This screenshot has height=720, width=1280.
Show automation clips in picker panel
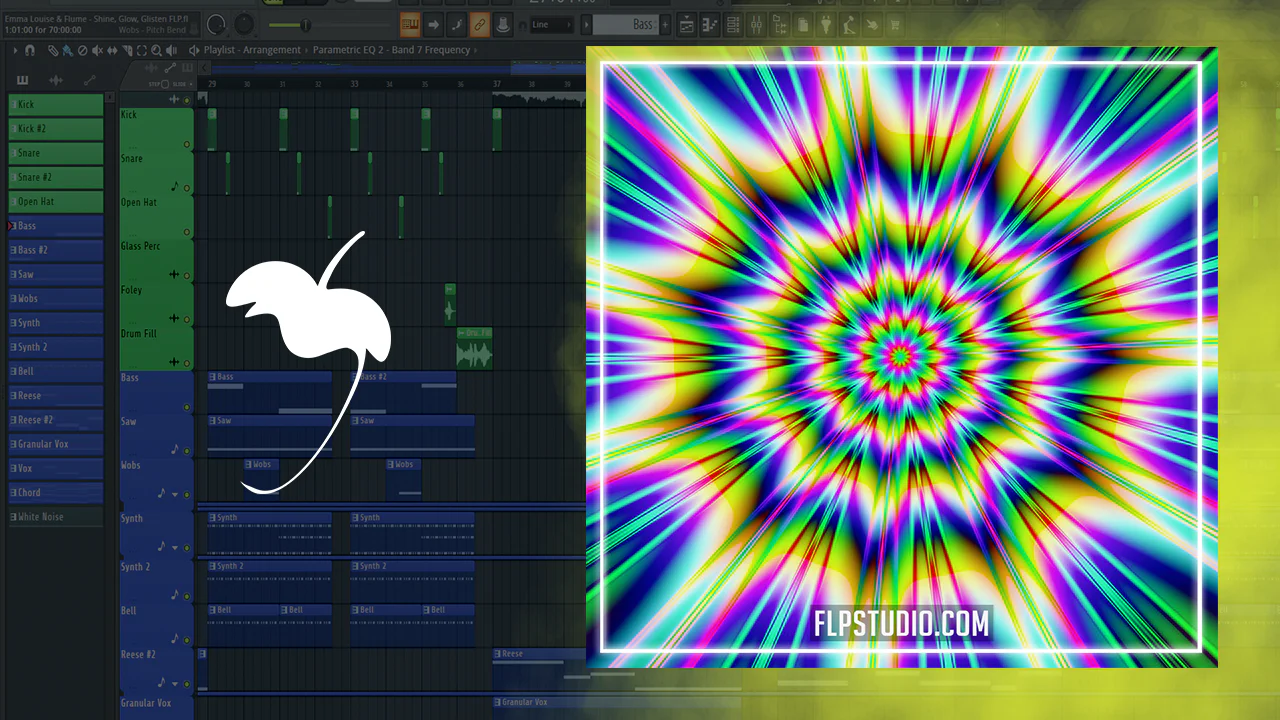pos(89,80)
